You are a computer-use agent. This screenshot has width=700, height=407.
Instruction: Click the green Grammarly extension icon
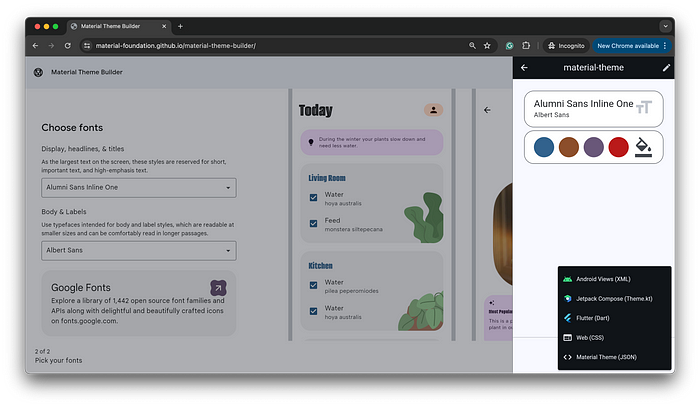(509, 46)
